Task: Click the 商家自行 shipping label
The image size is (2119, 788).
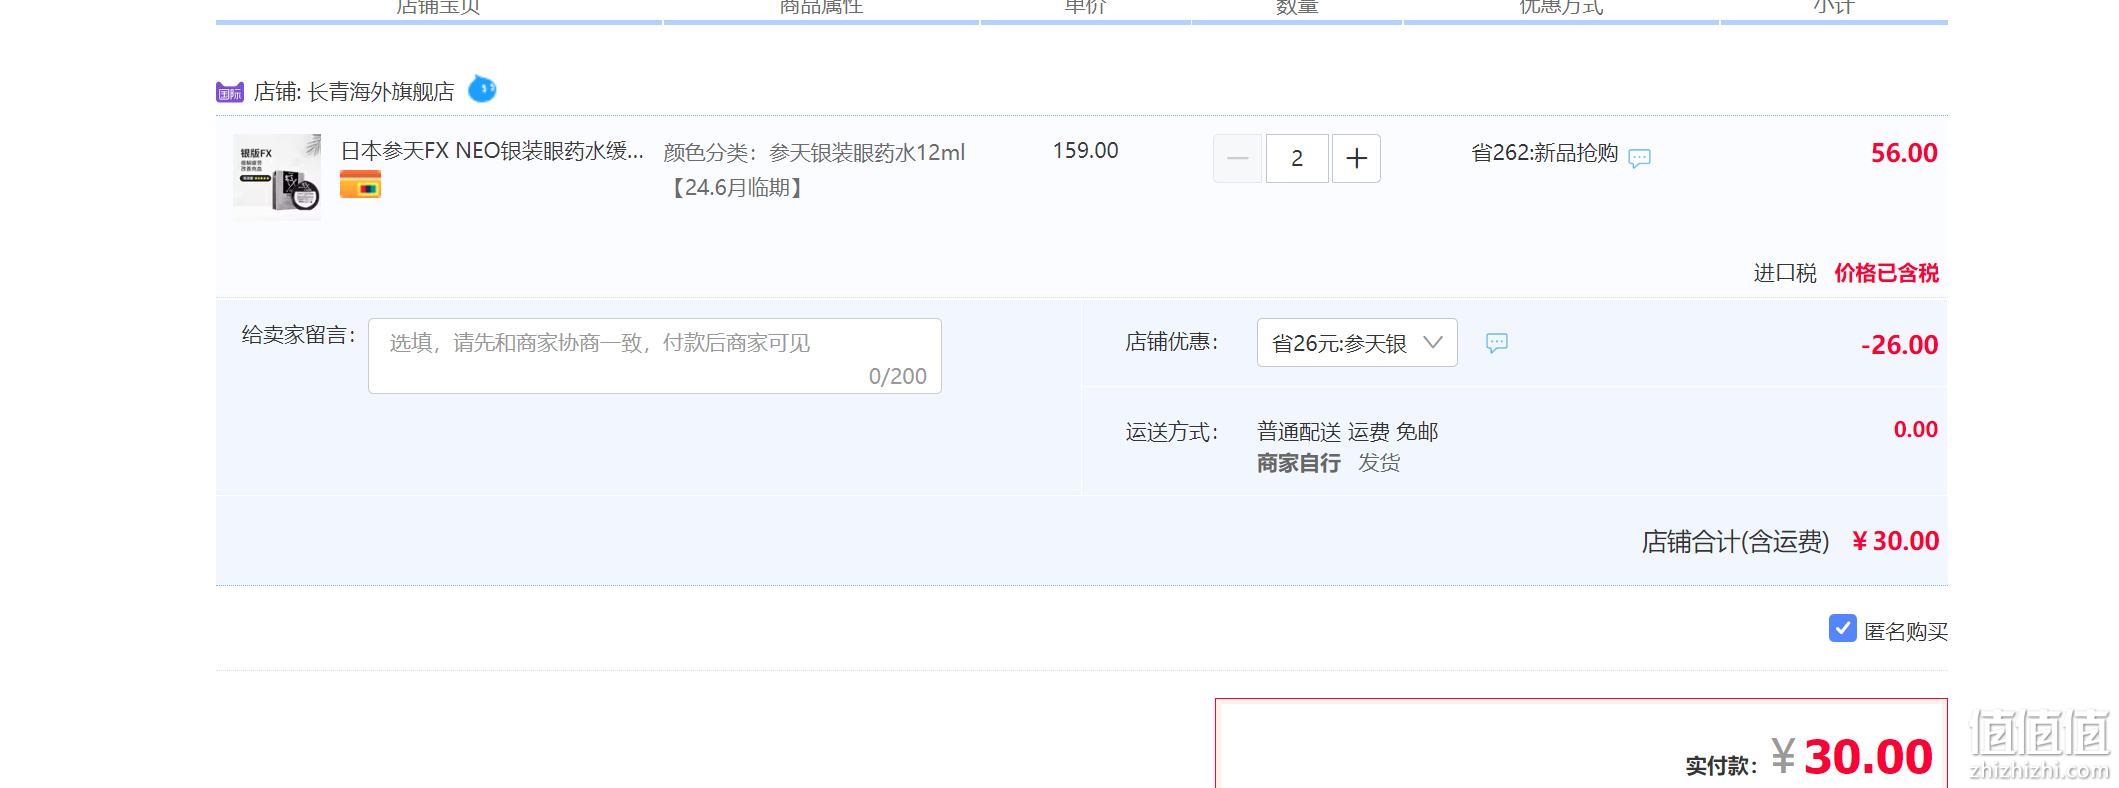Action: (1298, 463)
